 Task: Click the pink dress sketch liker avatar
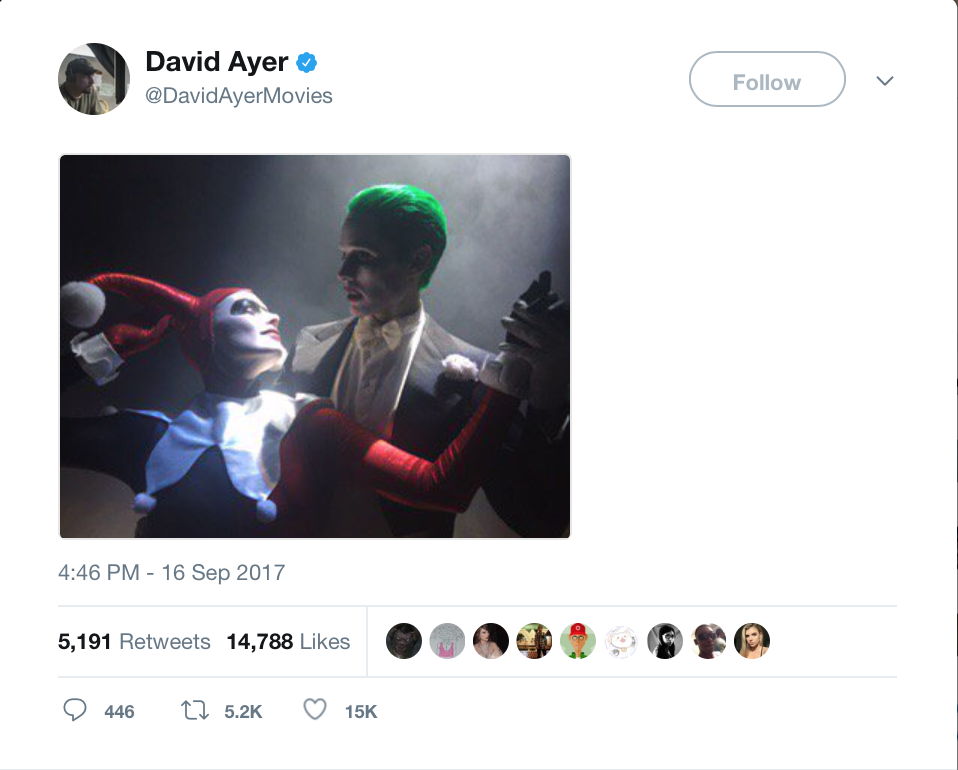(448, 641)
